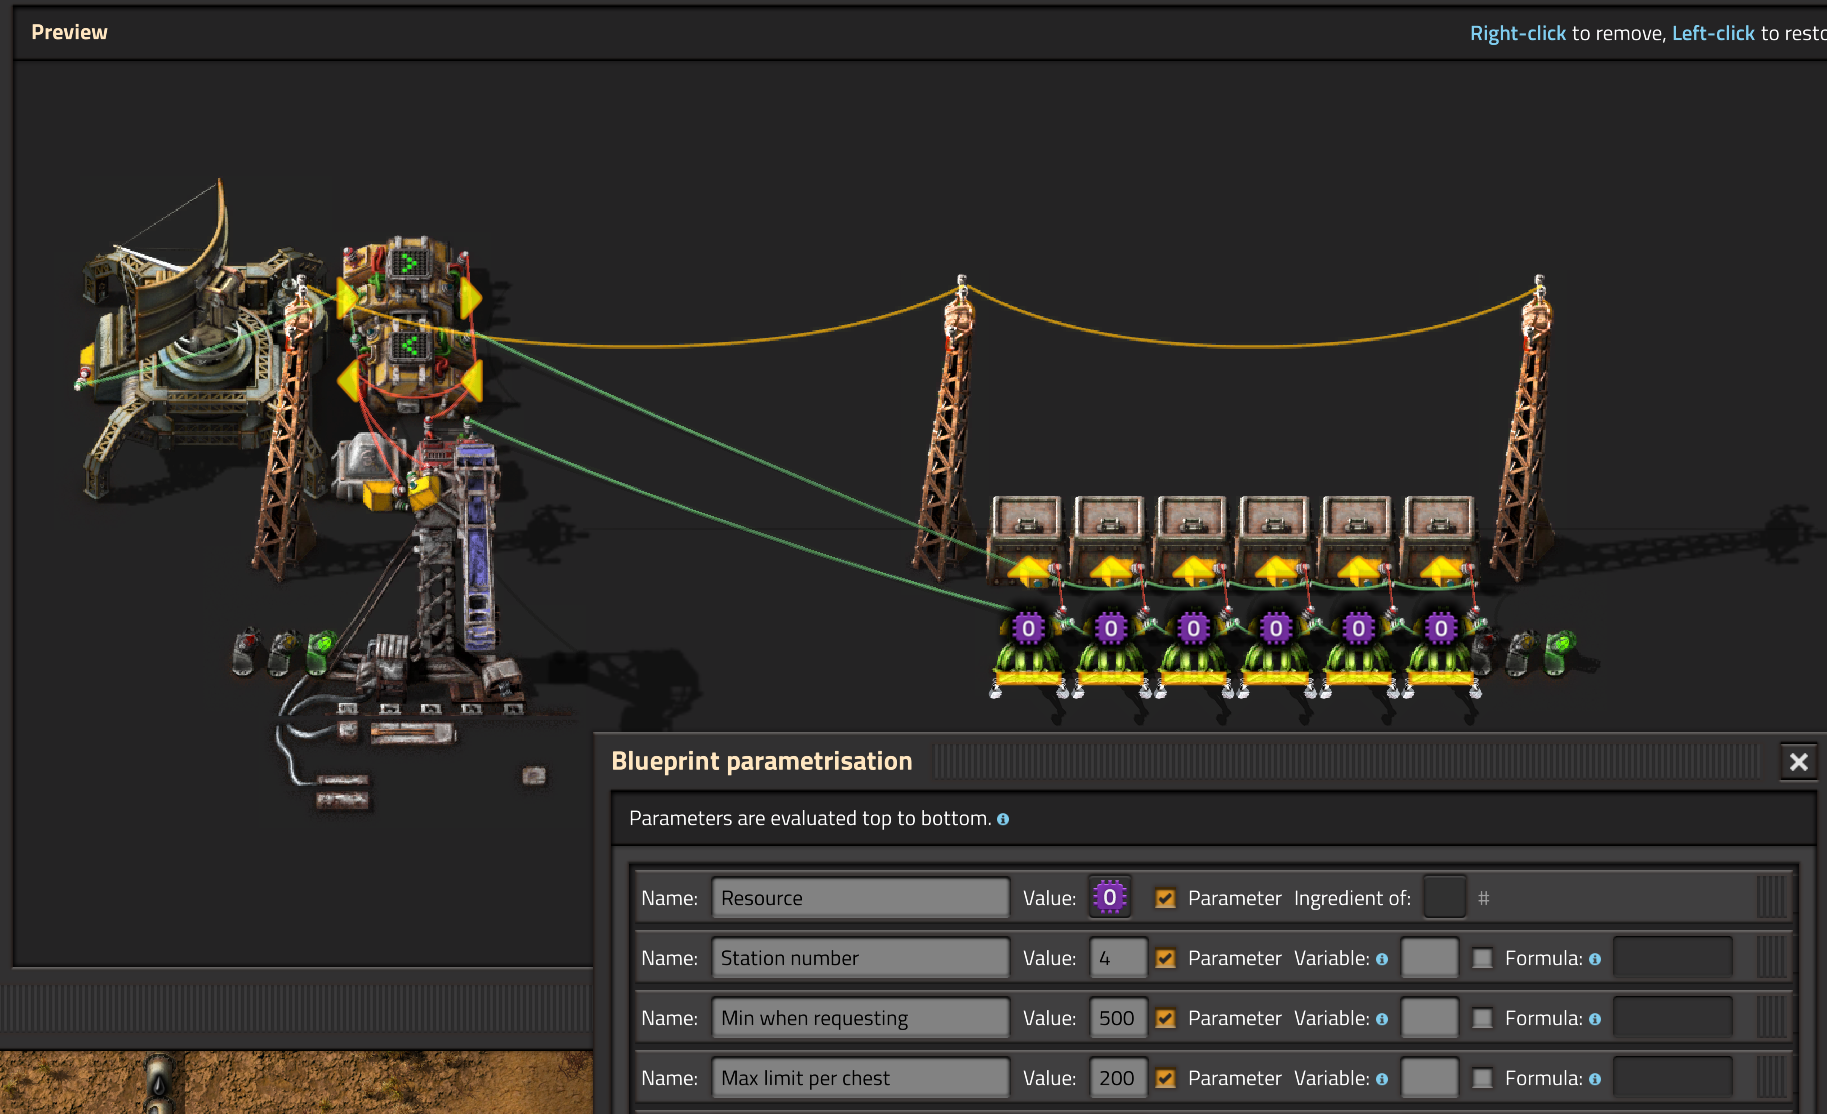Click the Name field containing 'Resource'

pos(860,898)
